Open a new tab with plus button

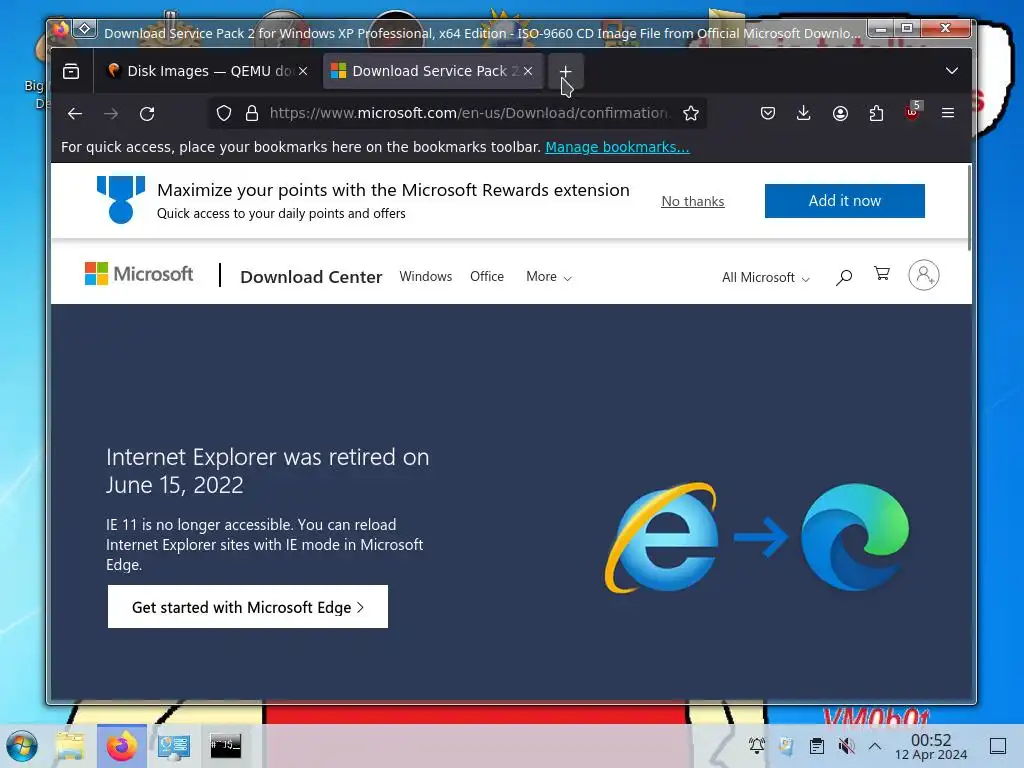[566, 71]
